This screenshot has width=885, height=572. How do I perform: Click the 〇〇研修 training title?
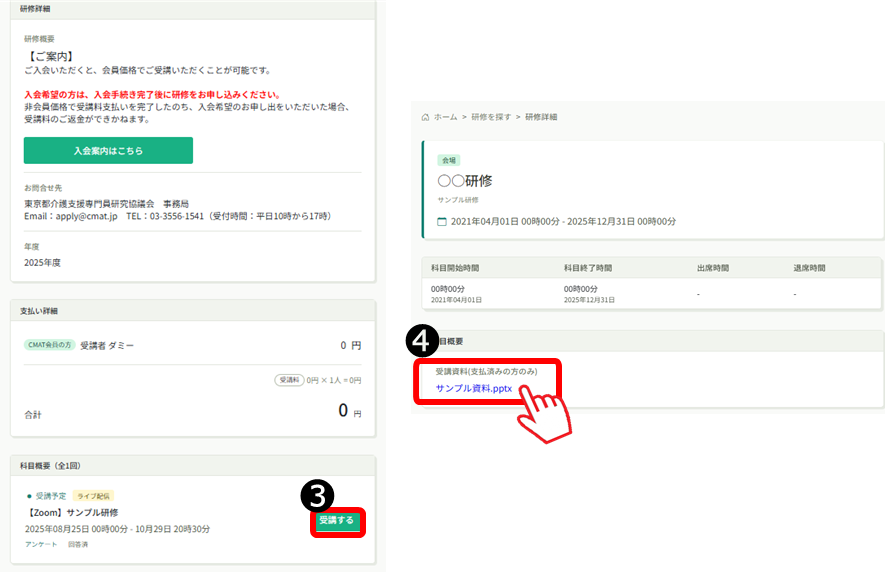pos(465,181)
